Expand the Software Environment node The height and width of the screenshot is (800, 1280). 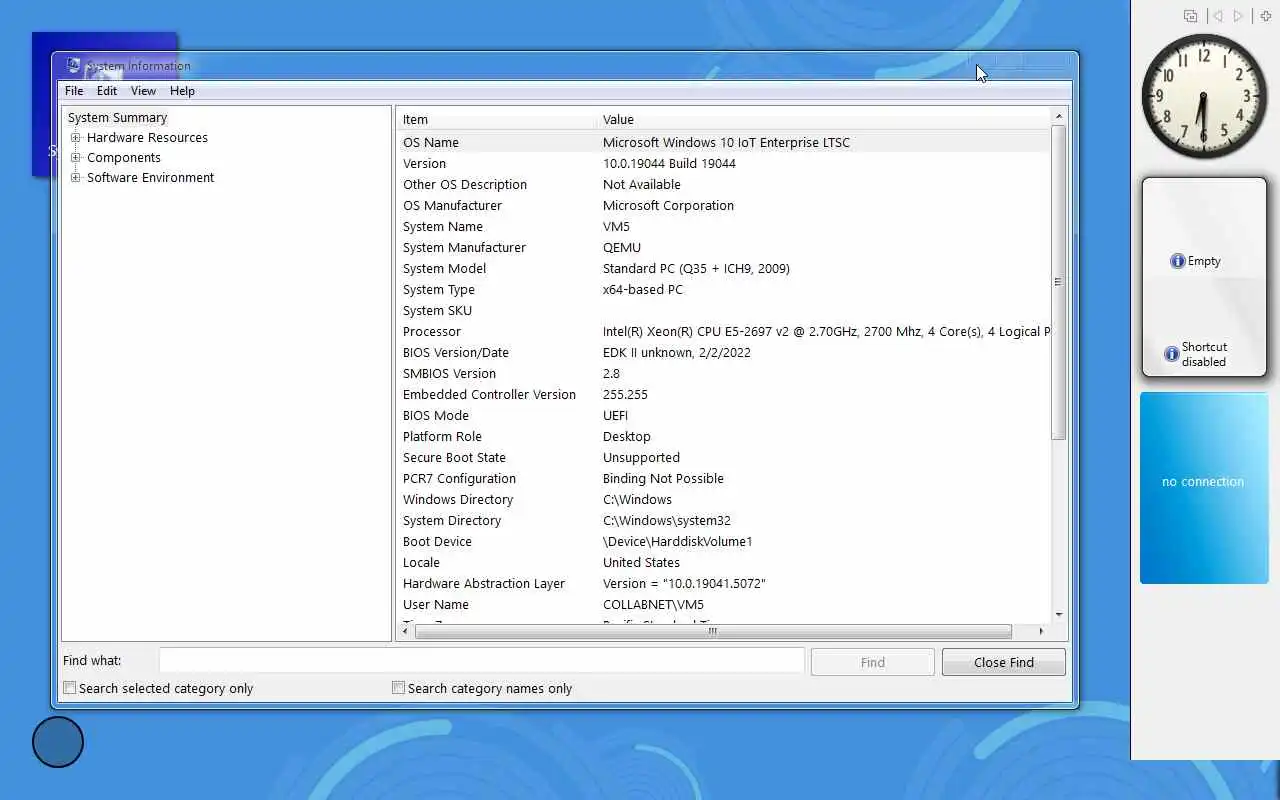click(75, 178)
